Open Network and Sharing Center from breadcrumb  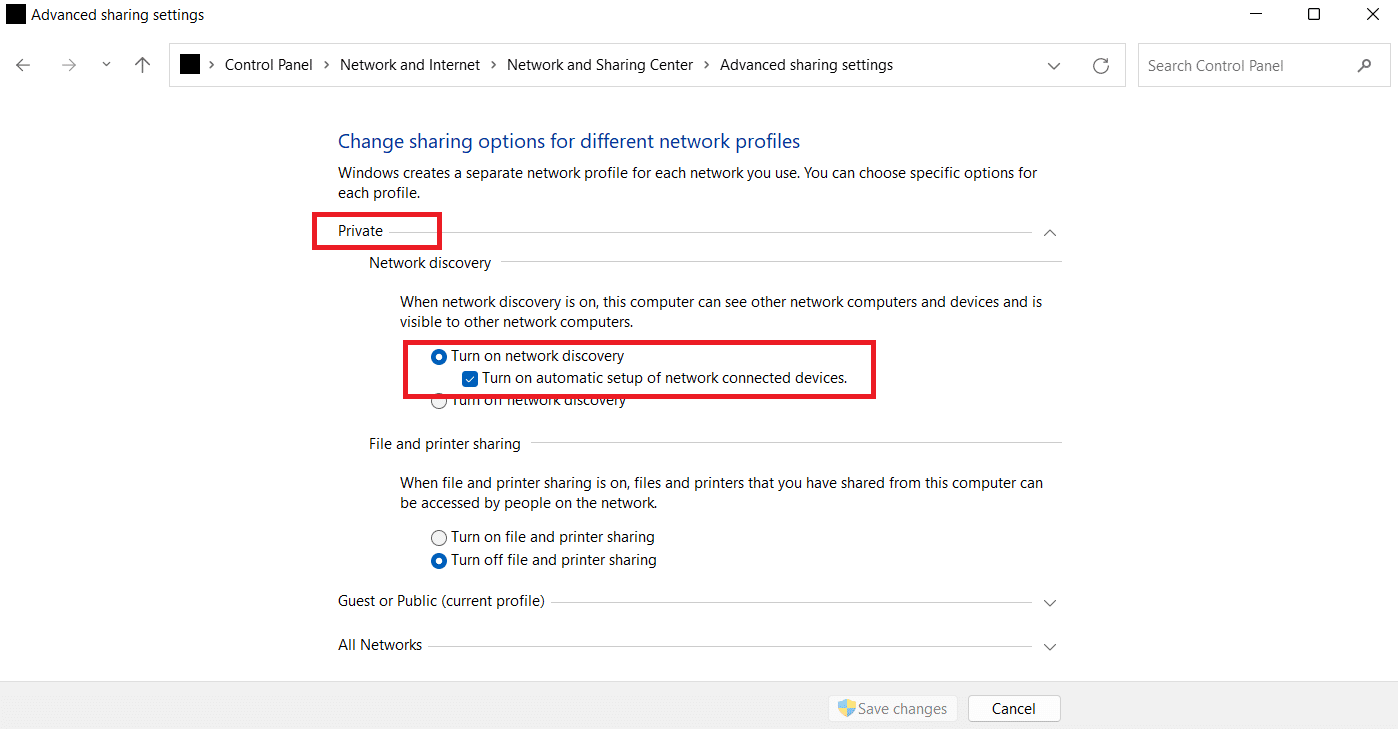coord(599,64)
